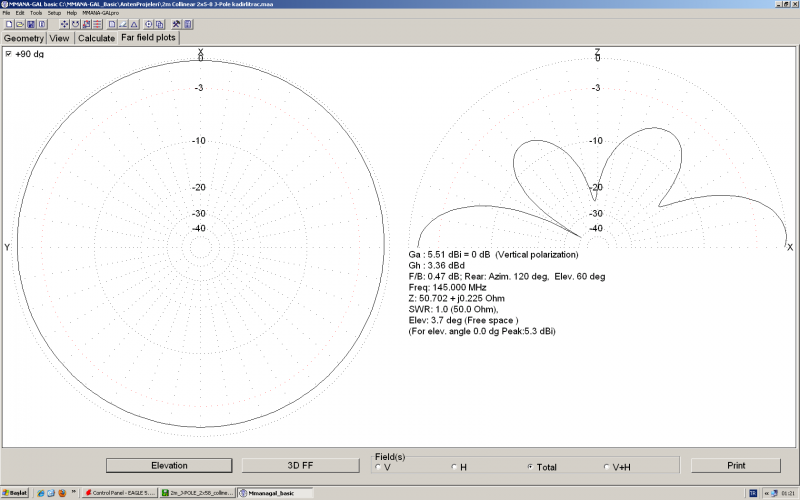
Task: Open the Help menu
Action: [x=72, y=13]
